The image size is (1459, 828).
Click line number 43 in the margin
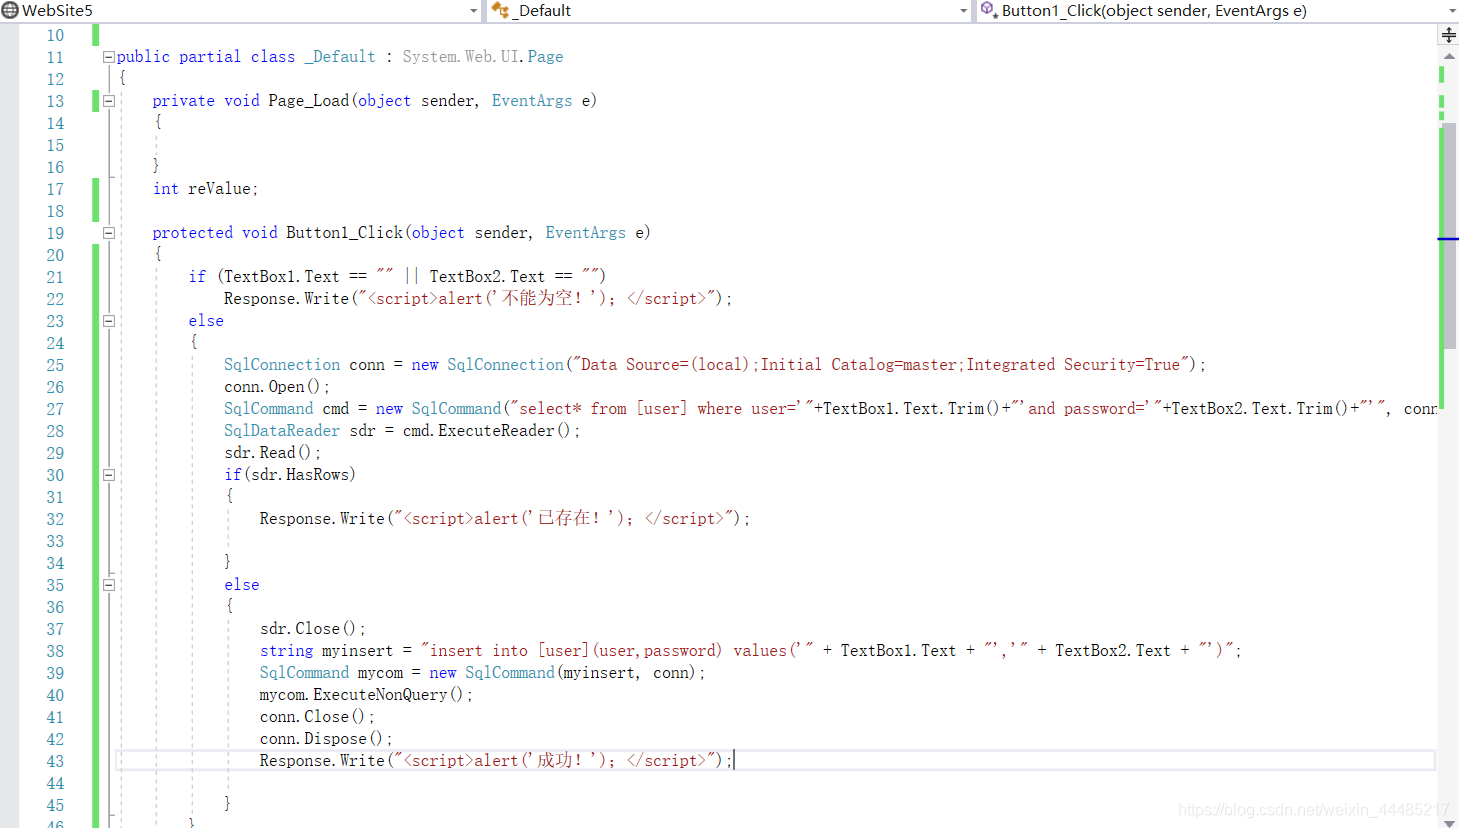55,761
